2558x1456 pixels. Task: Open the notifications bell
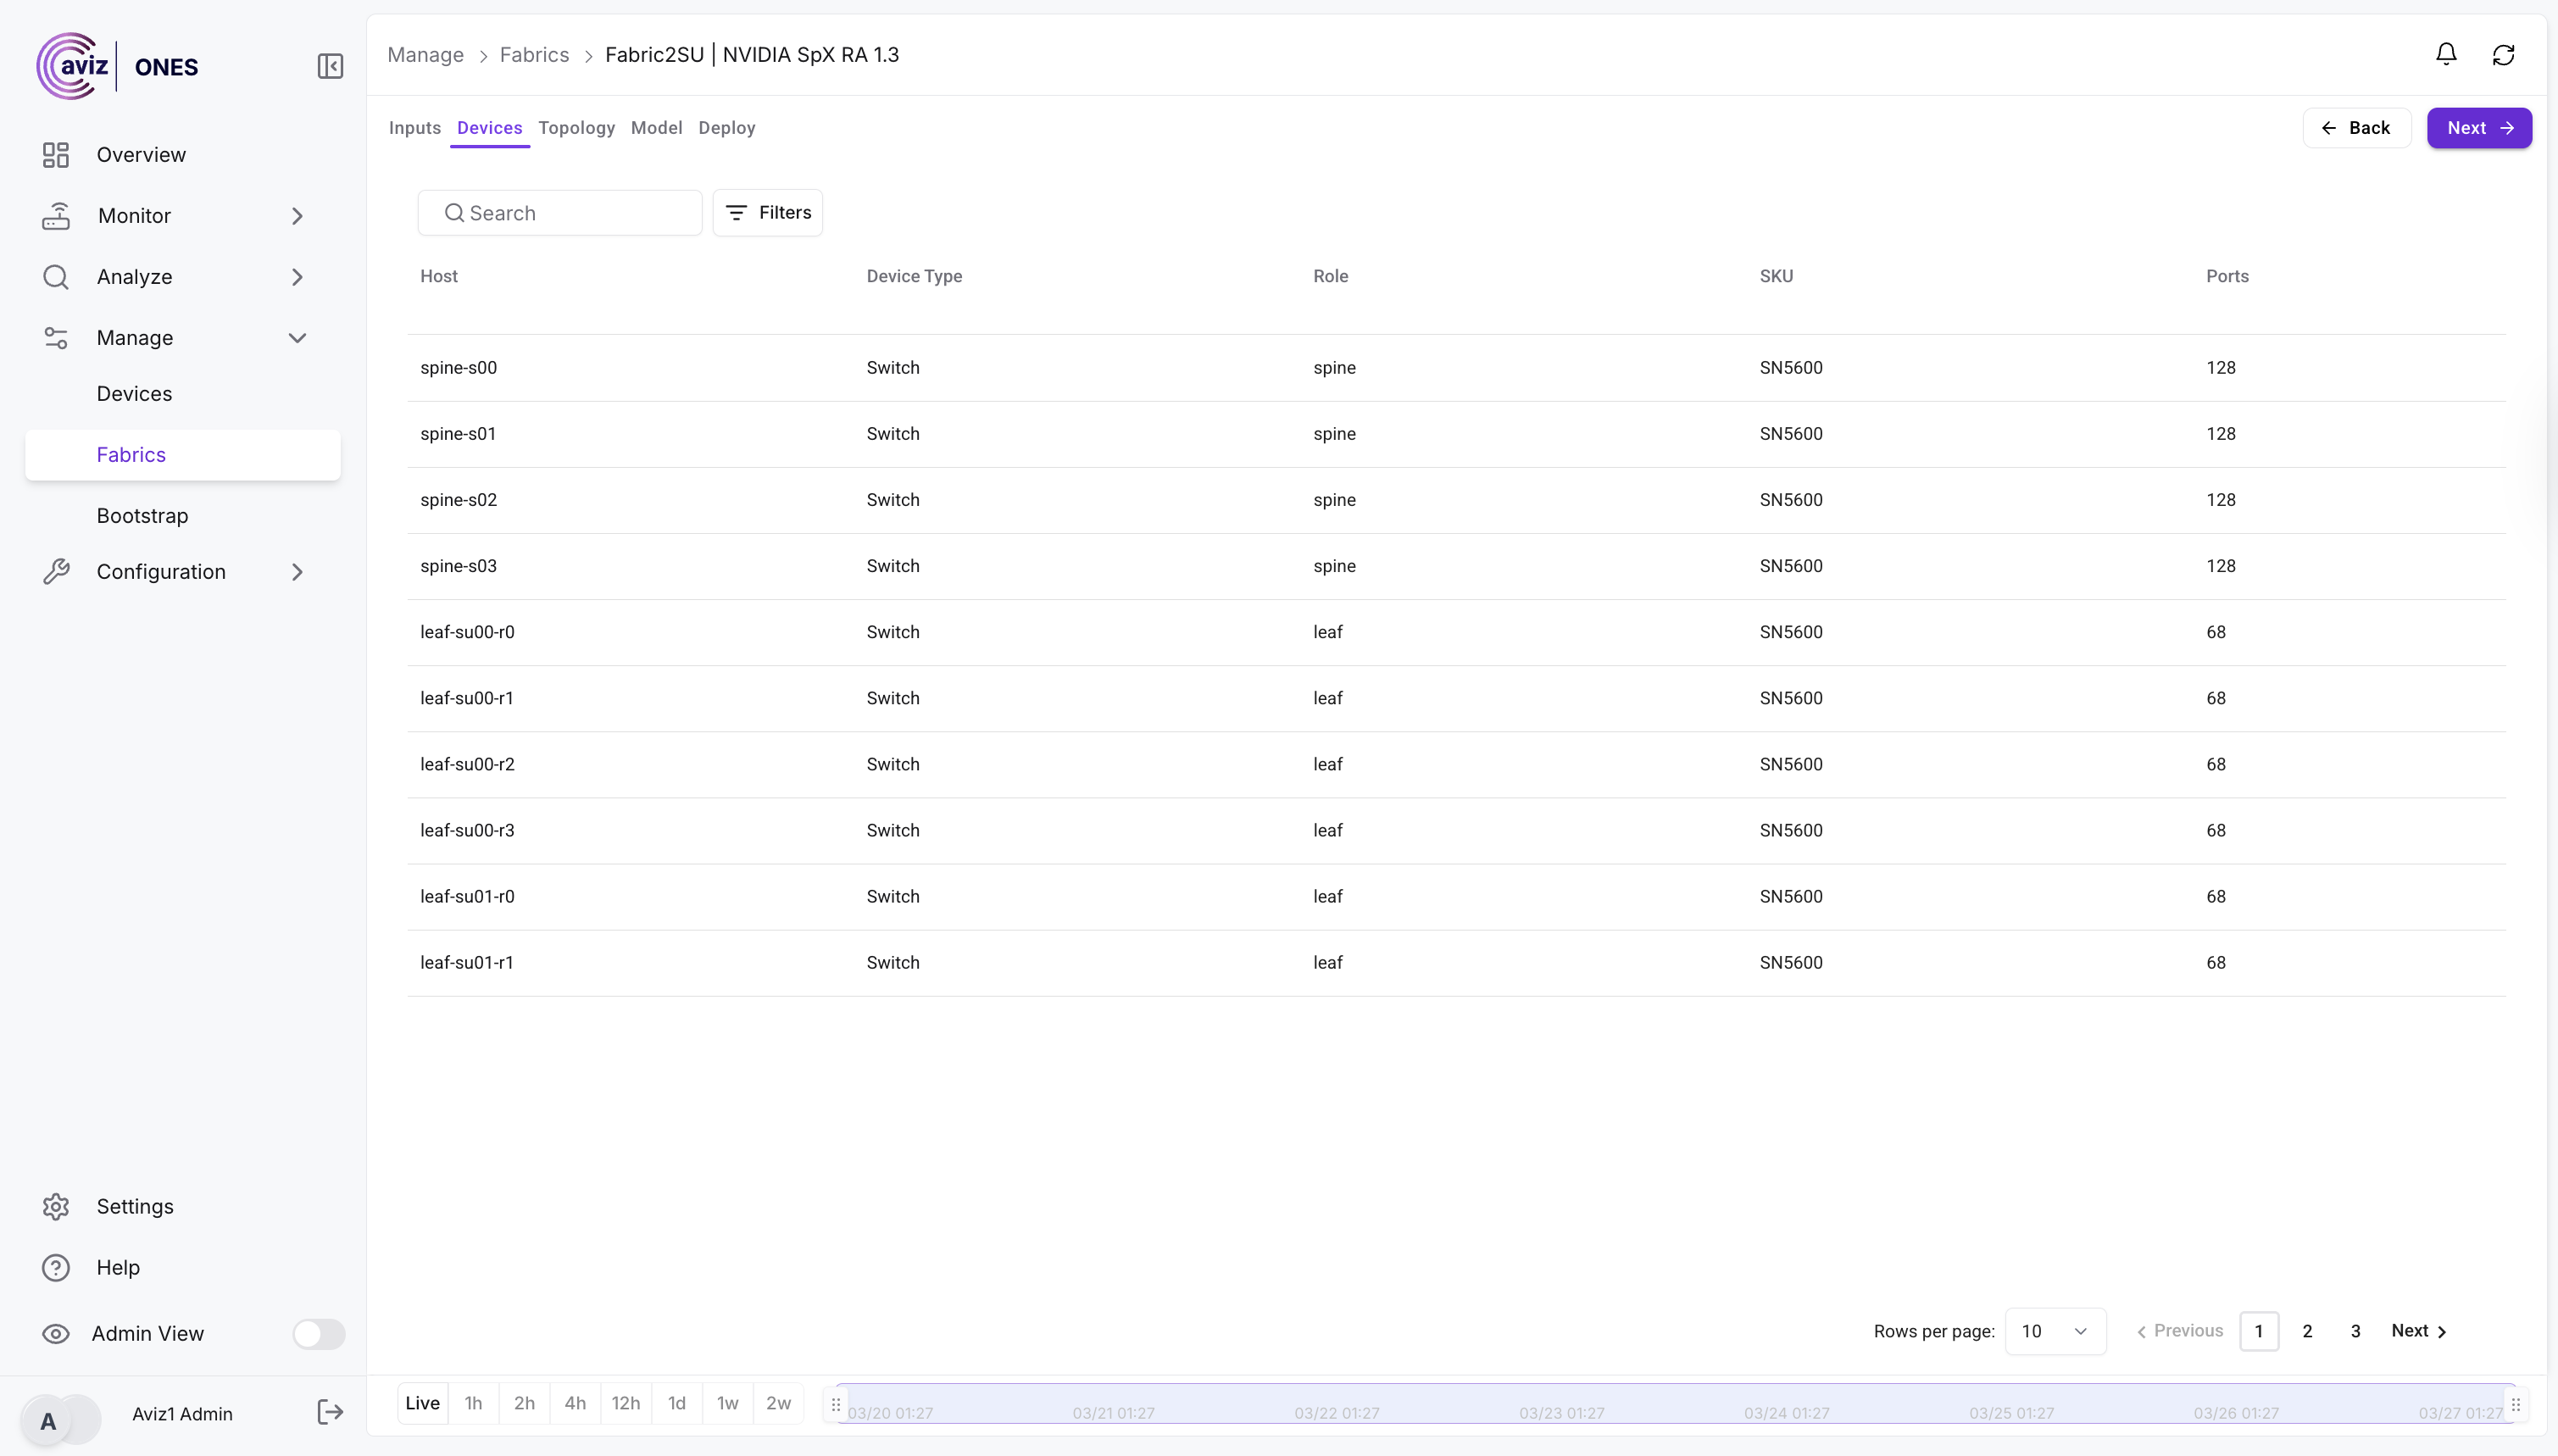(x=2445, y=54)
